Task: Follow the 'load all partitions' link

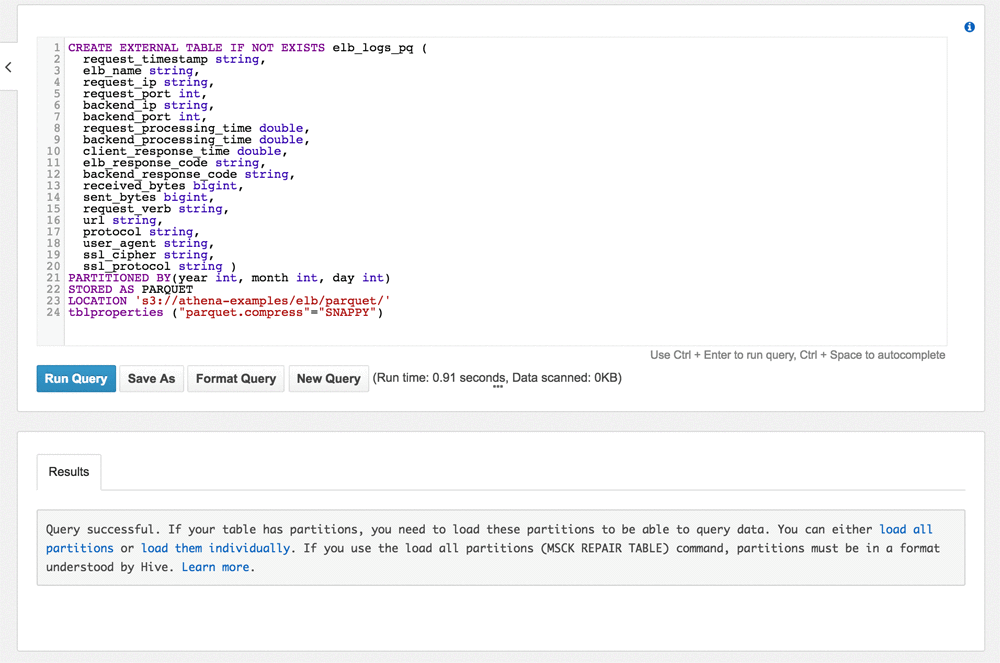Action: pyautogui.click(x=489, y=539)
